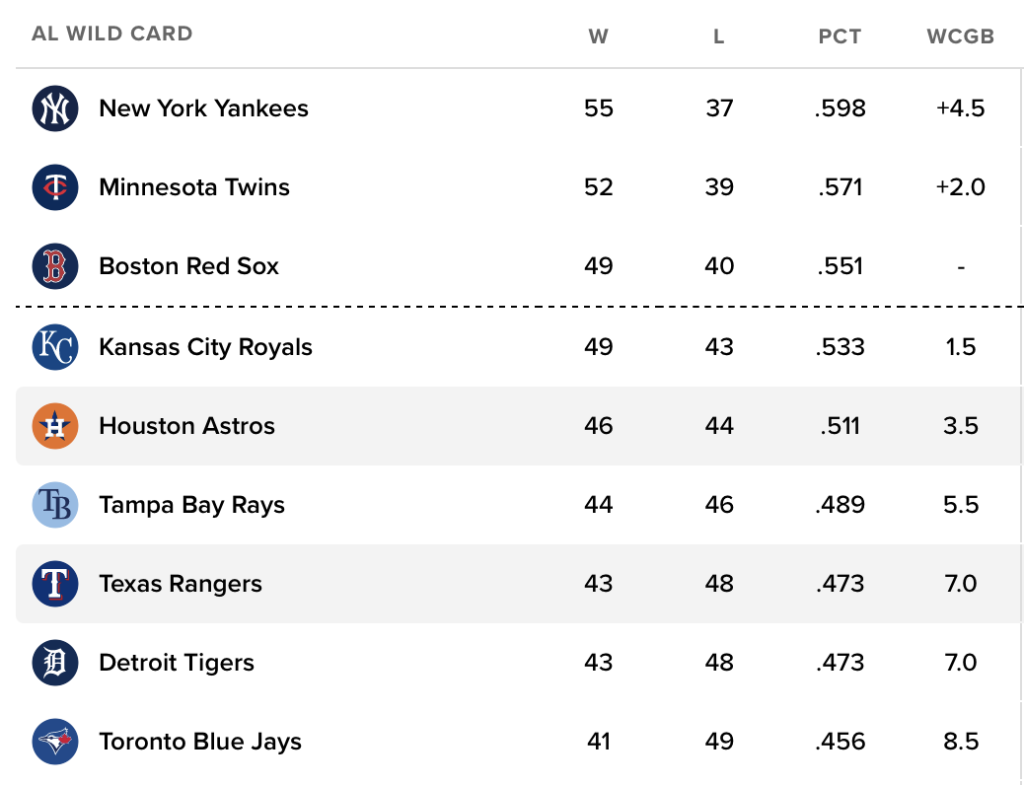Click the Detroit Tigers logo
The image size is (1024, 785).
tap(55, 663)
